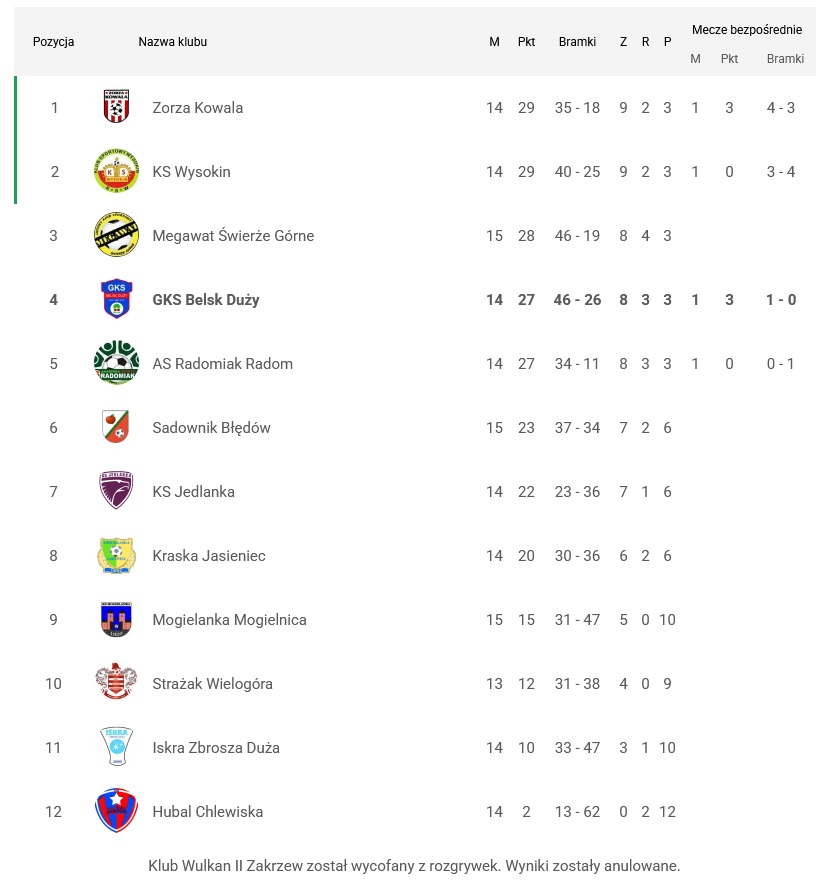Click the Megawat Świerże Górne crest
Image resolution: width=828 pixels, height=886 pixels.
[x=117, y=235]
